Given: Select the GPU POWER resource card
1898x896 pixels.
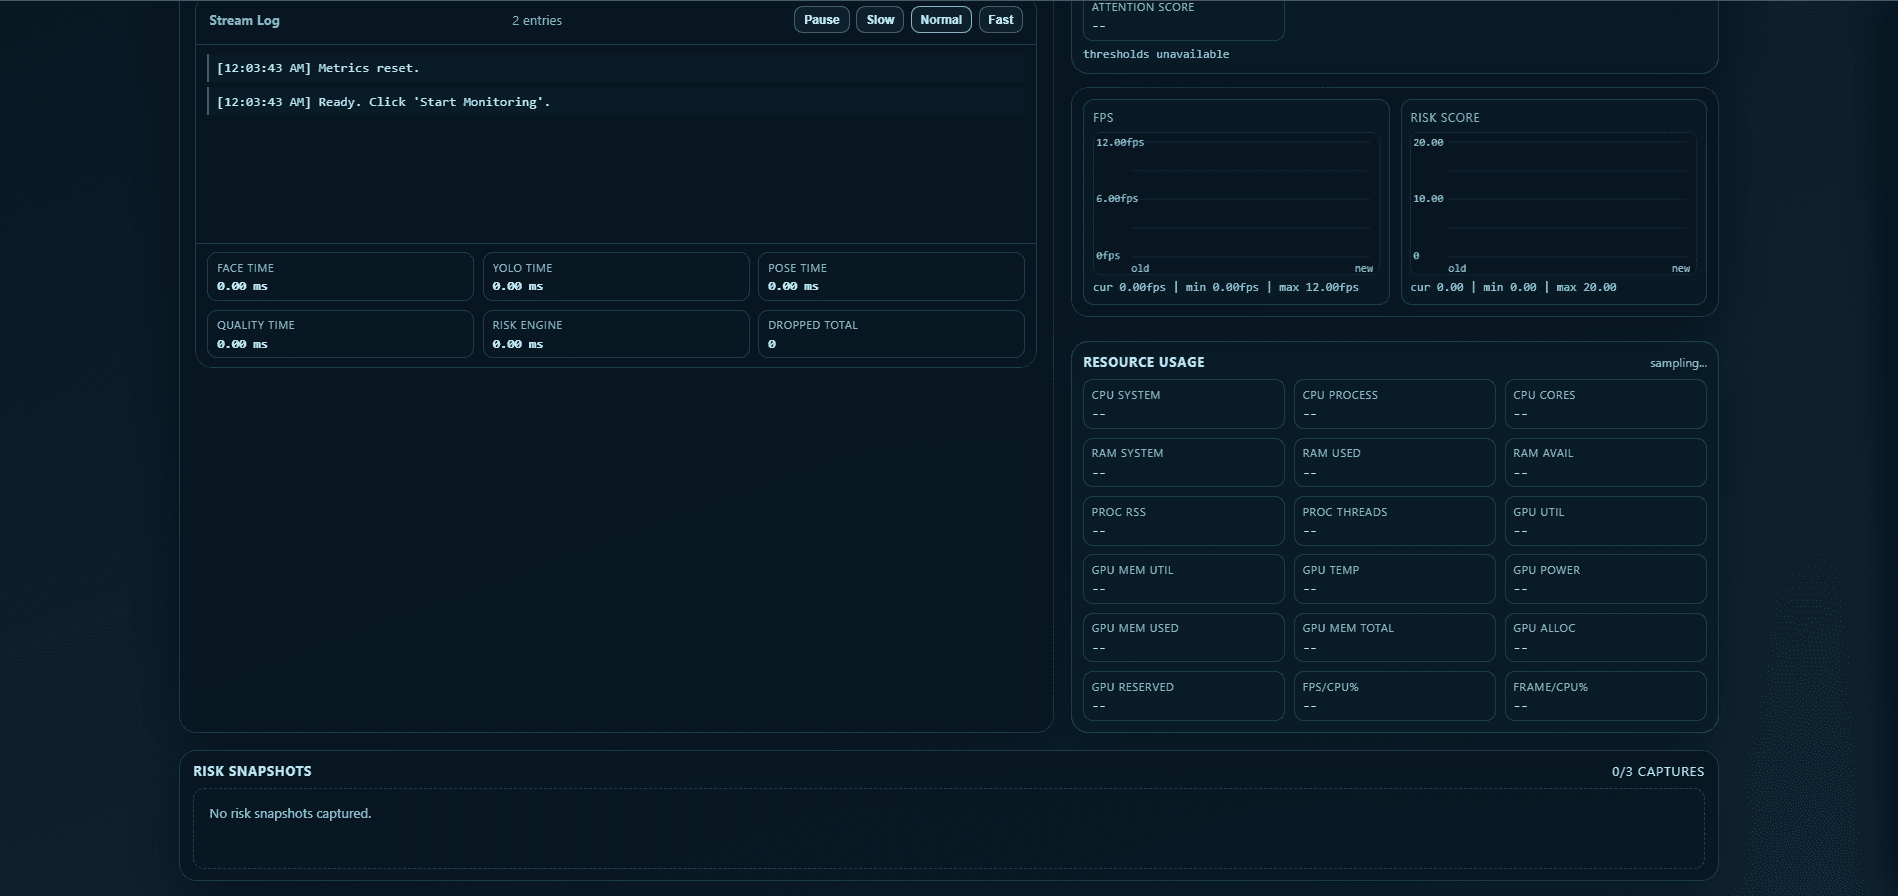Looking at the screenshot, I should 1606,579.
